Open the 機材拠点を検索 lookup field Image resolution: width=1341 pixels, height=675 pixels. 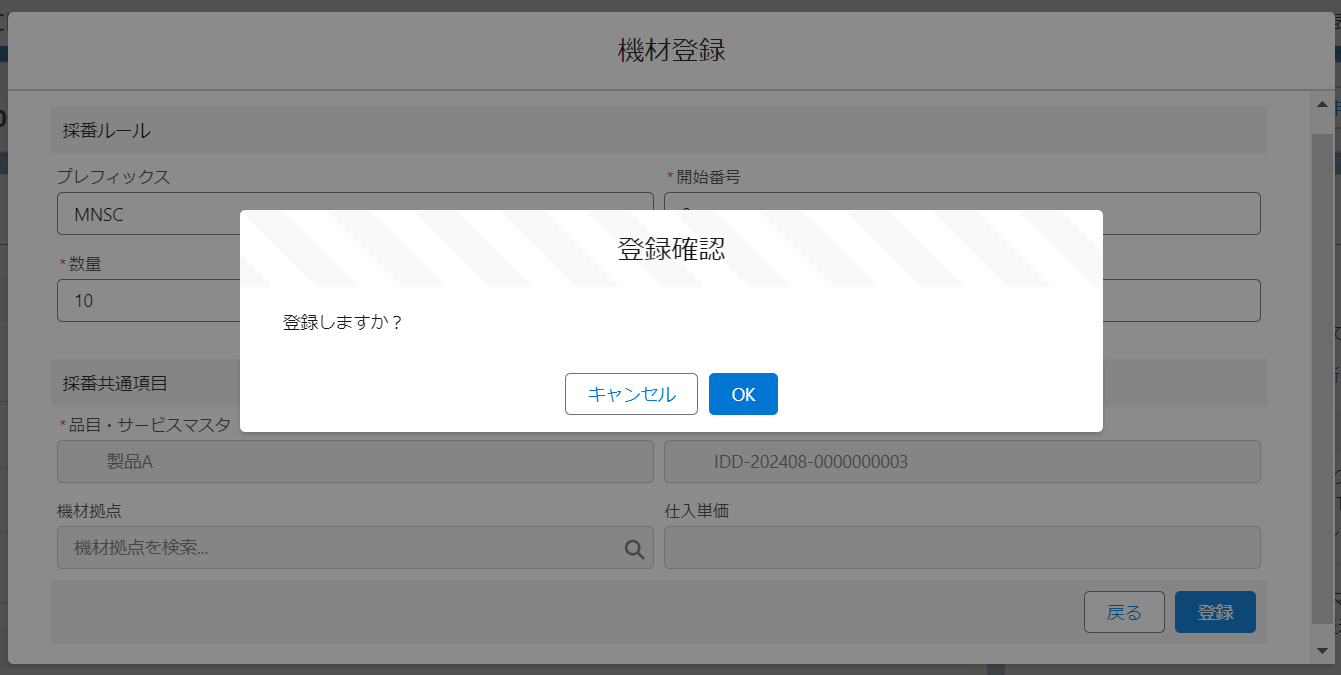[340, 548]
